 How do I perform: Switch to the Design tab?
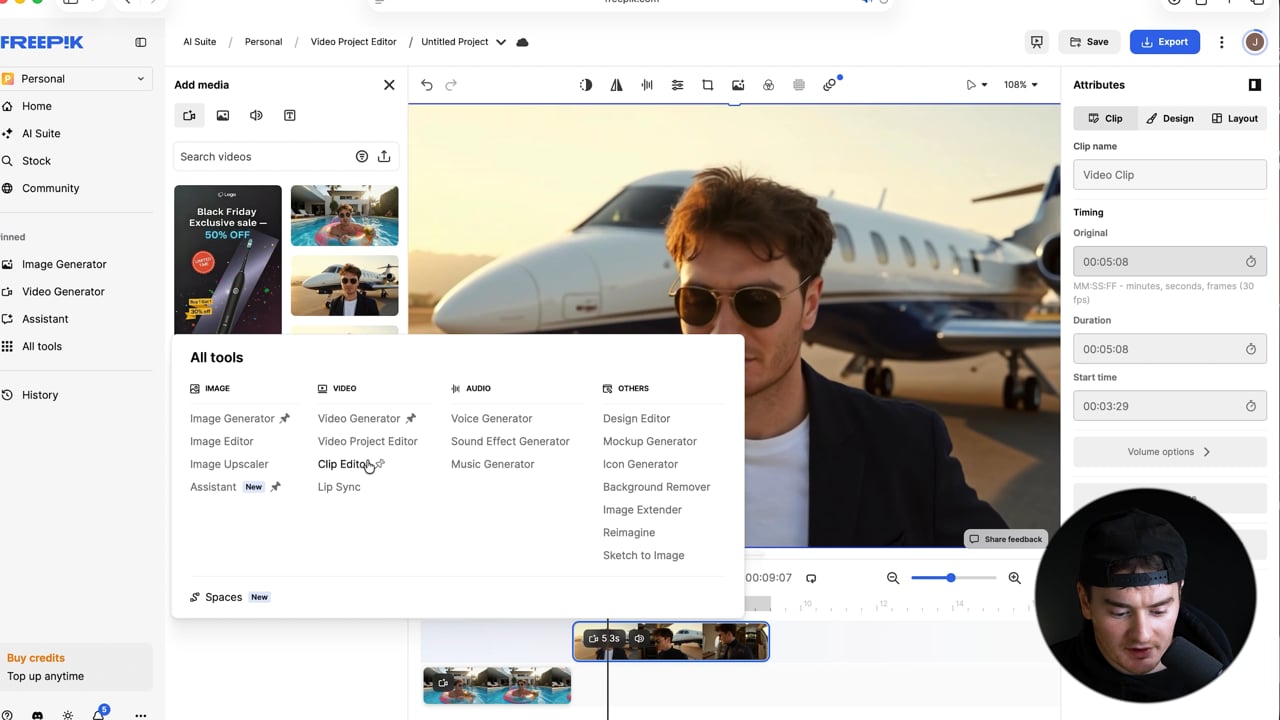coord(1169,118)
